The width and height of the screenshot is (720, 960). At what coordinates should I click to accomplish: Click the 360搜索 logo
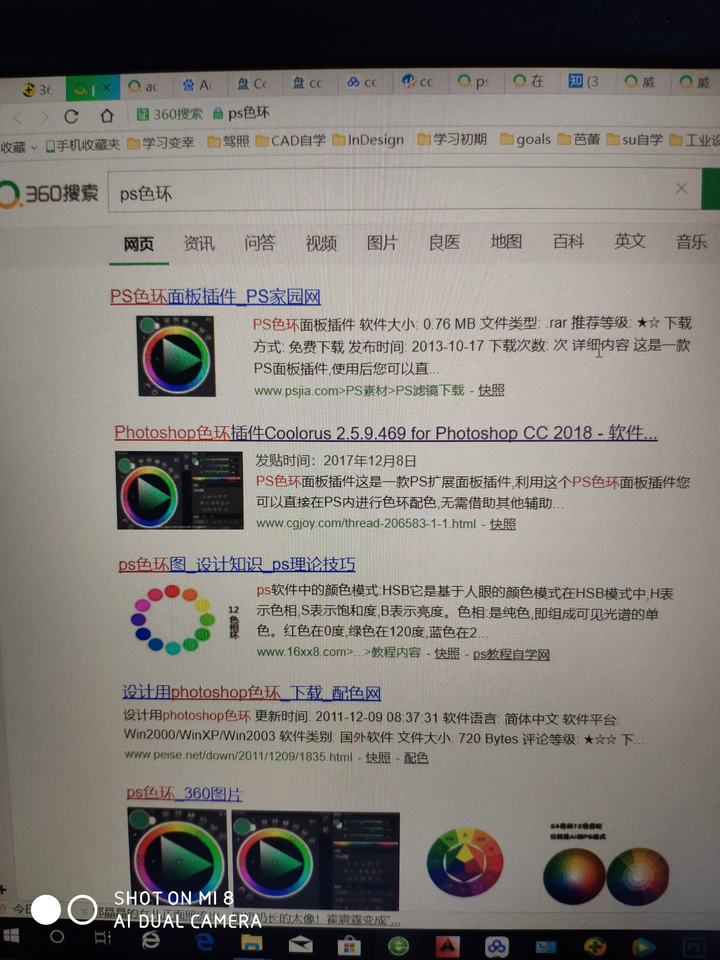coord(49,193)
